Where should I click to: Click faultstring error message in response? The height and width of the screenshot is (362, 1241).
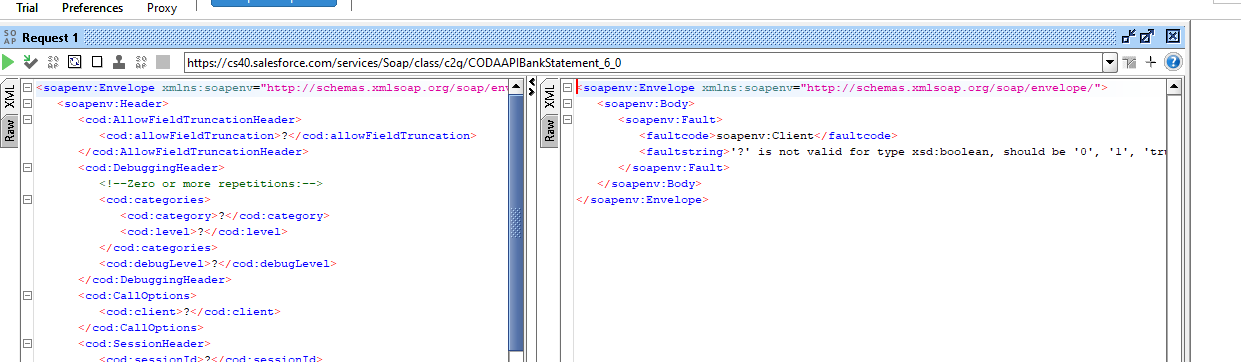point(903,152)
